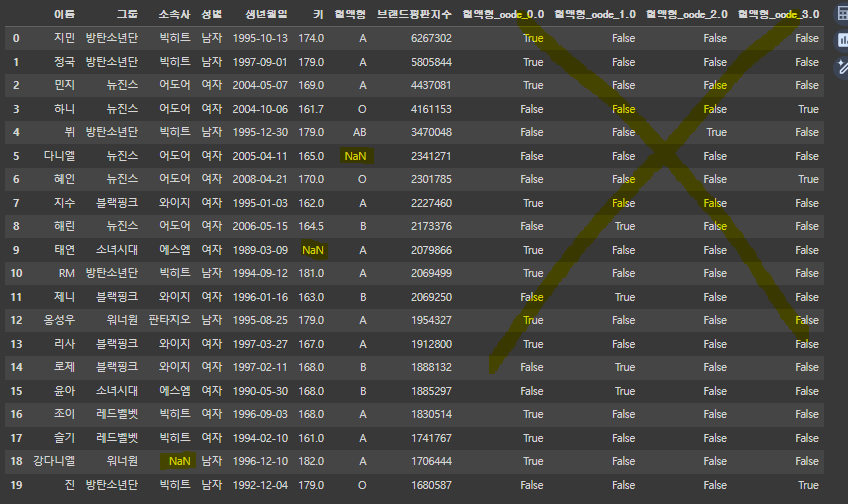Select the name cell 해린
Viewport: 848px width, 504px height.
click(64, 226)
